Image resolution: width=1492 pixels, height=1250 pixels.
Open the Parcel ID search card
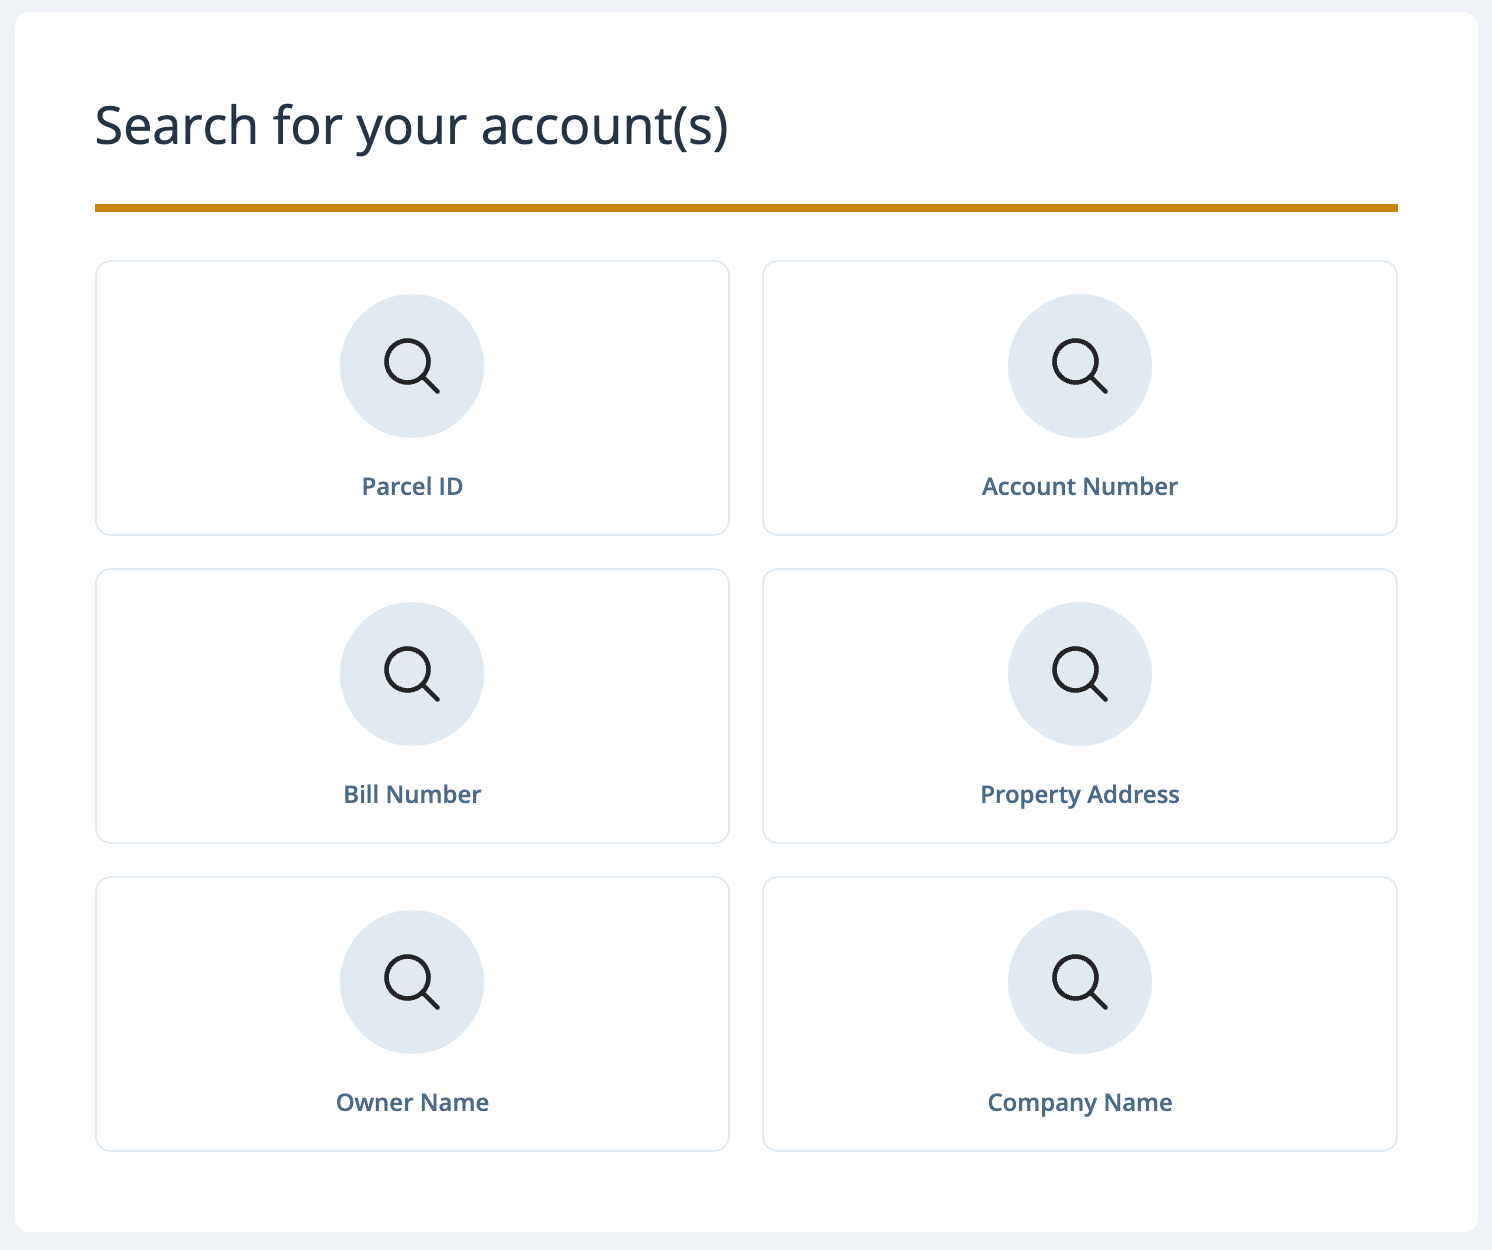(412, 398)
